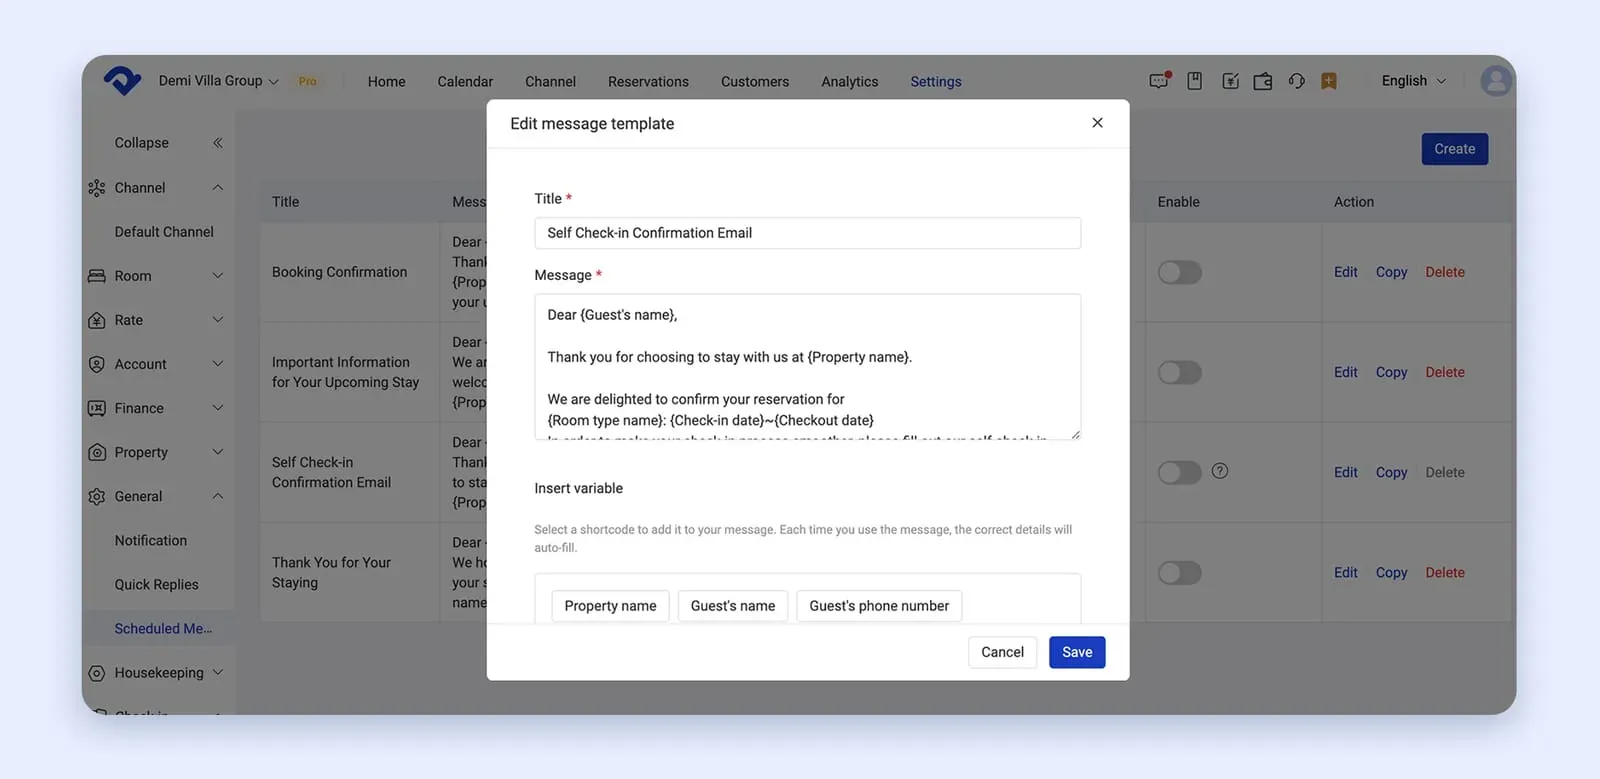
Task: Open the Customers tab
Action: tap(755, 82)
